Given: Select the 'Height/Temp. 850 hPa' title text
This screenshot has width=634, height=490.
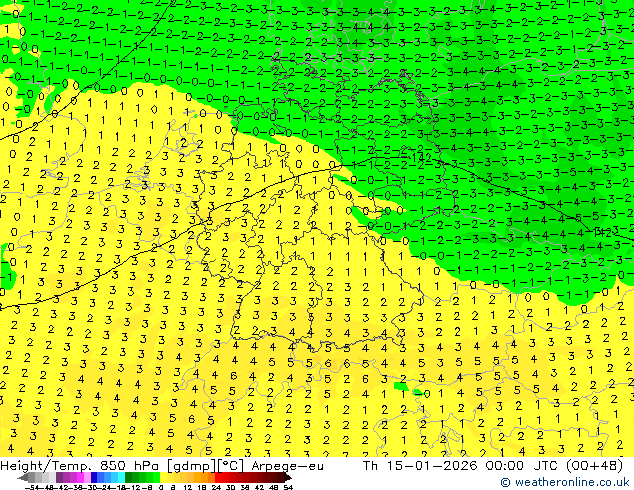Looking at the screenshot, I should [x=81, y=466].
